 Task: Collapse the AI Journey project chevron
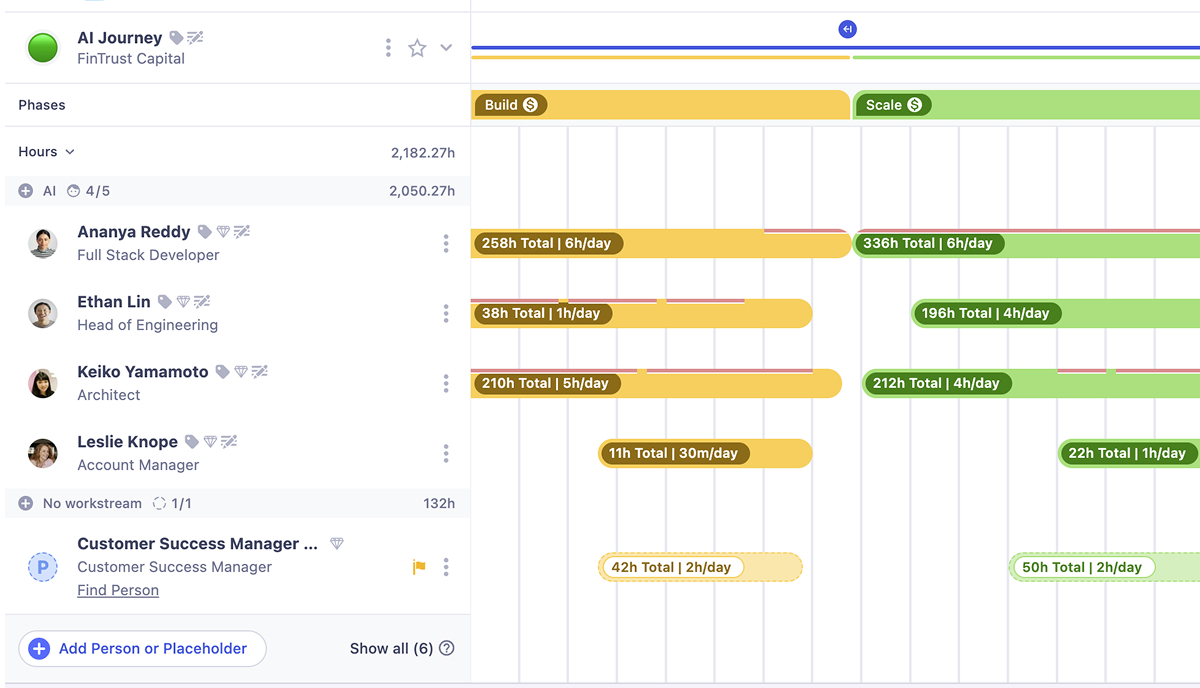(x=446, y=48)
